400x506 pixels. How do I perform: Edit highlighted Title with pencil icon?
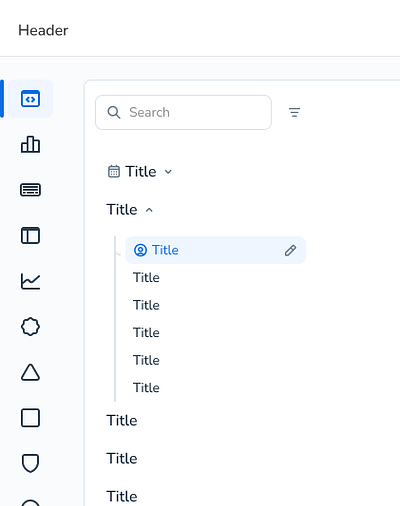pos(290,250)
